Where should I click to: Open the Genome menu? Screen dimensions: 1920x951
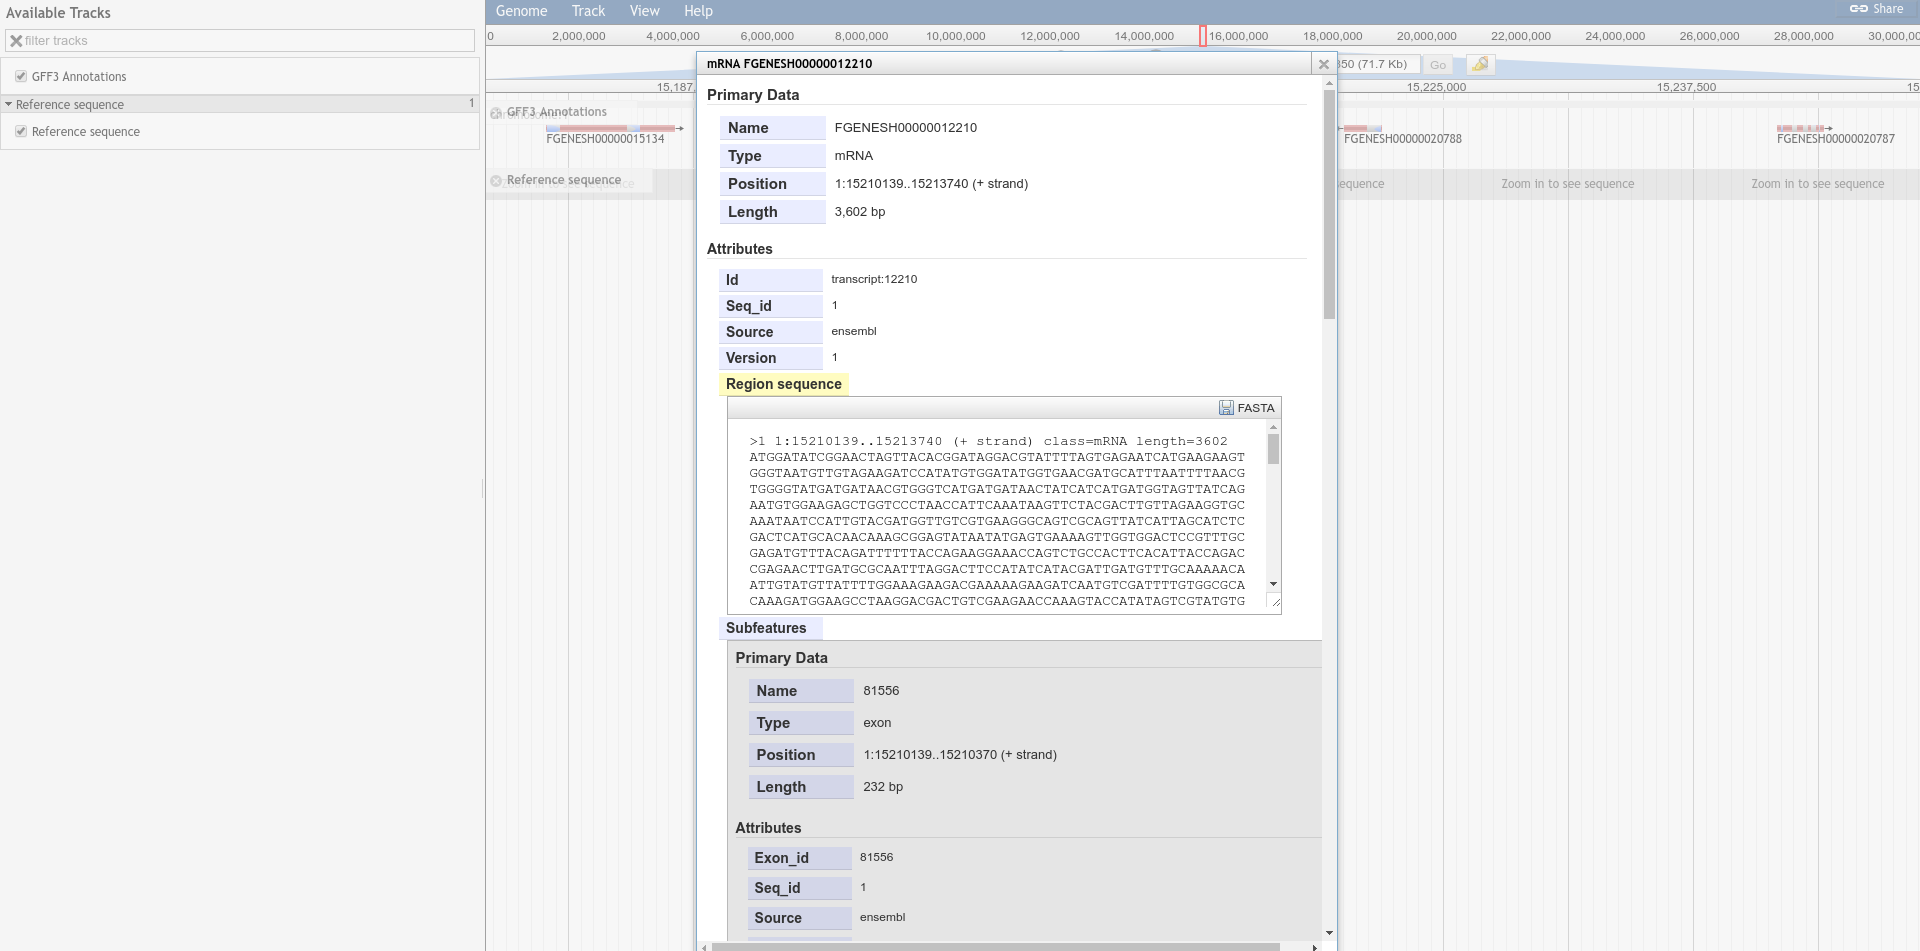[521, 11]
